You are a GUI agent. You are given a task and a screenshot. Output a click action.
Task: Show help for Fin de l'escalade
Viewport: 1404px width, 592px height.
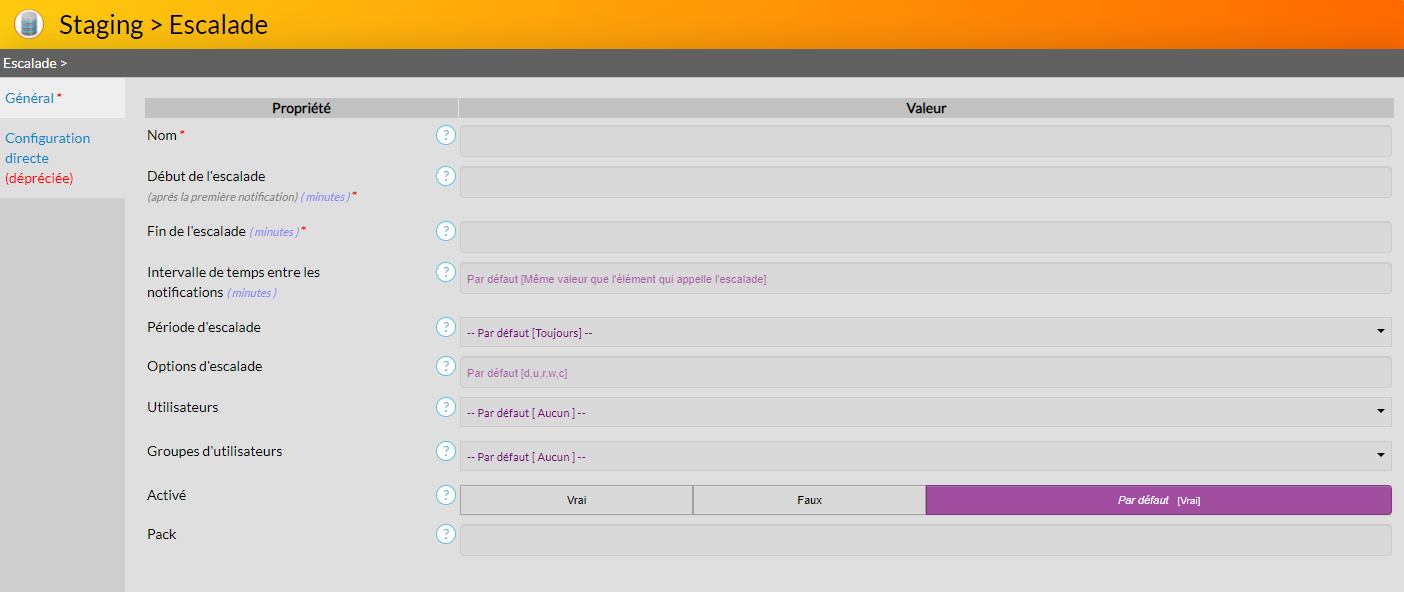click(x=445, y=231)
